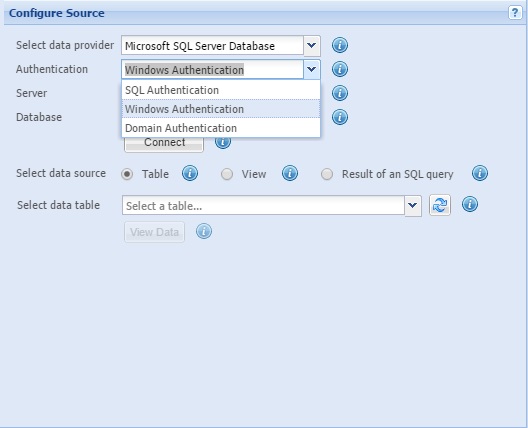Open the Select a table dropdown arrow
Viewport: 528px width, 428px height.
413,205
